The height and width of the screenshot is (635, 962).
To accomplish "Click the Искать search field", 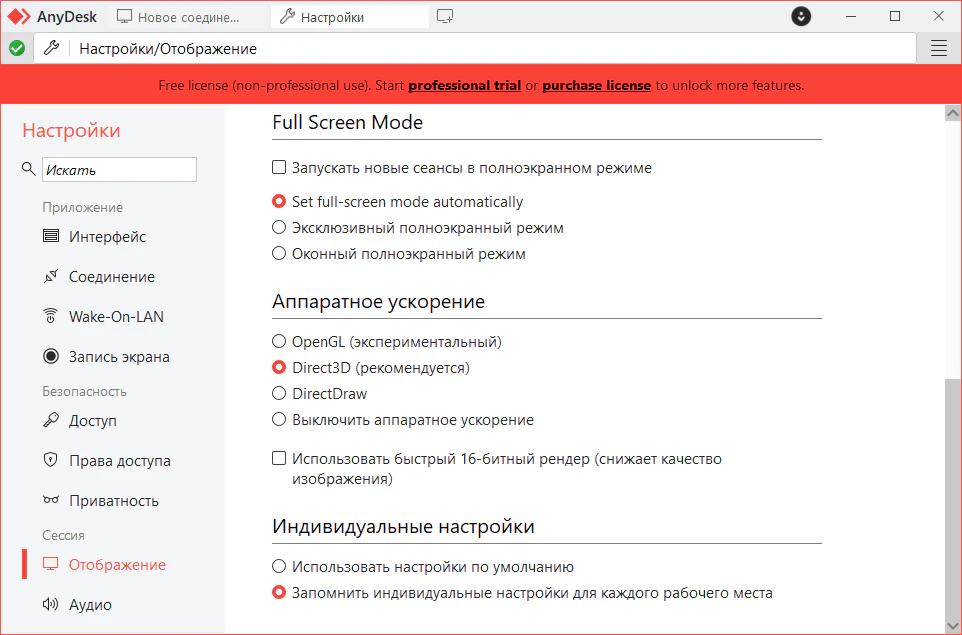I will (x=119, y=169).
